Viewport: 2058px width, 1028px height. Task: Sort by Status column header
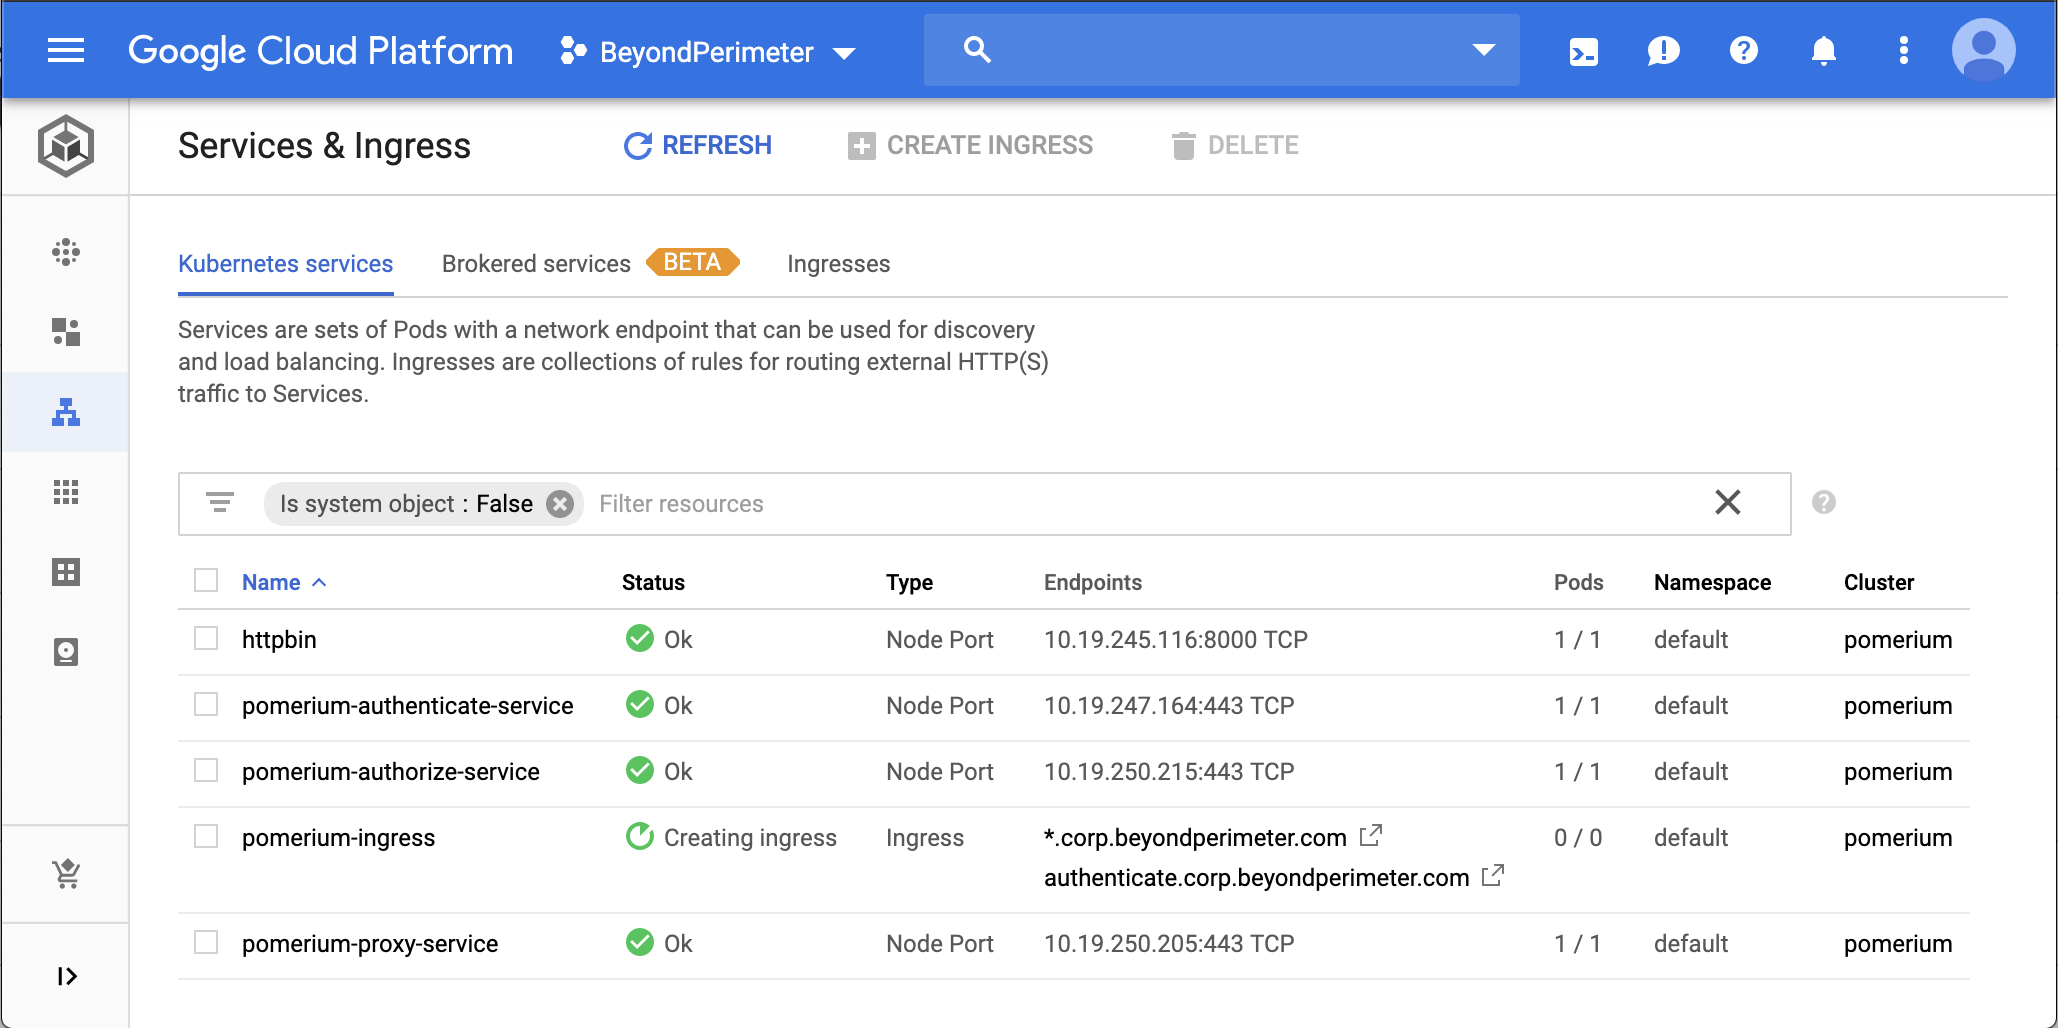pyautogui.click(x=653, y=582)
